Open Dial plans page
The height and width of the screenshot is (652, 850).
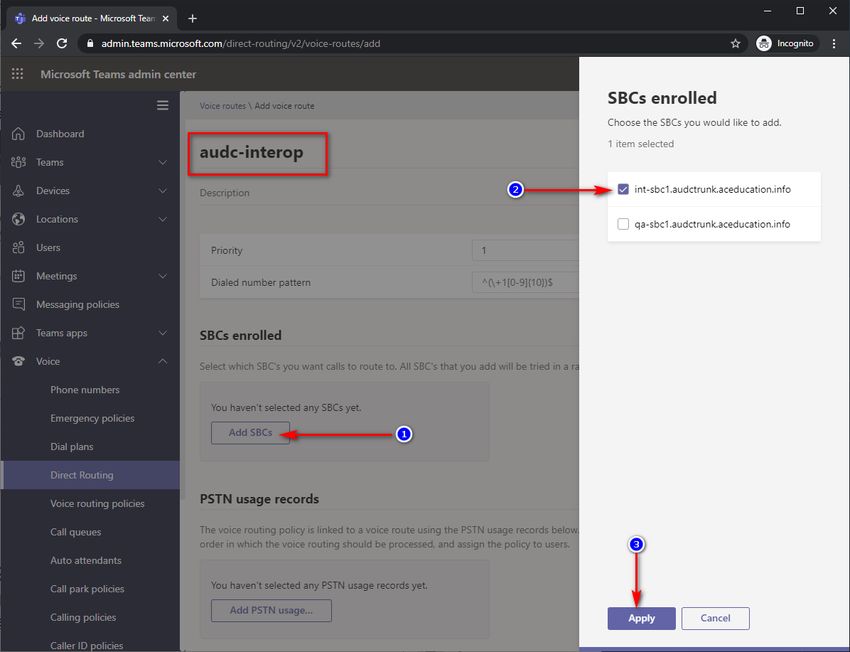72,447
